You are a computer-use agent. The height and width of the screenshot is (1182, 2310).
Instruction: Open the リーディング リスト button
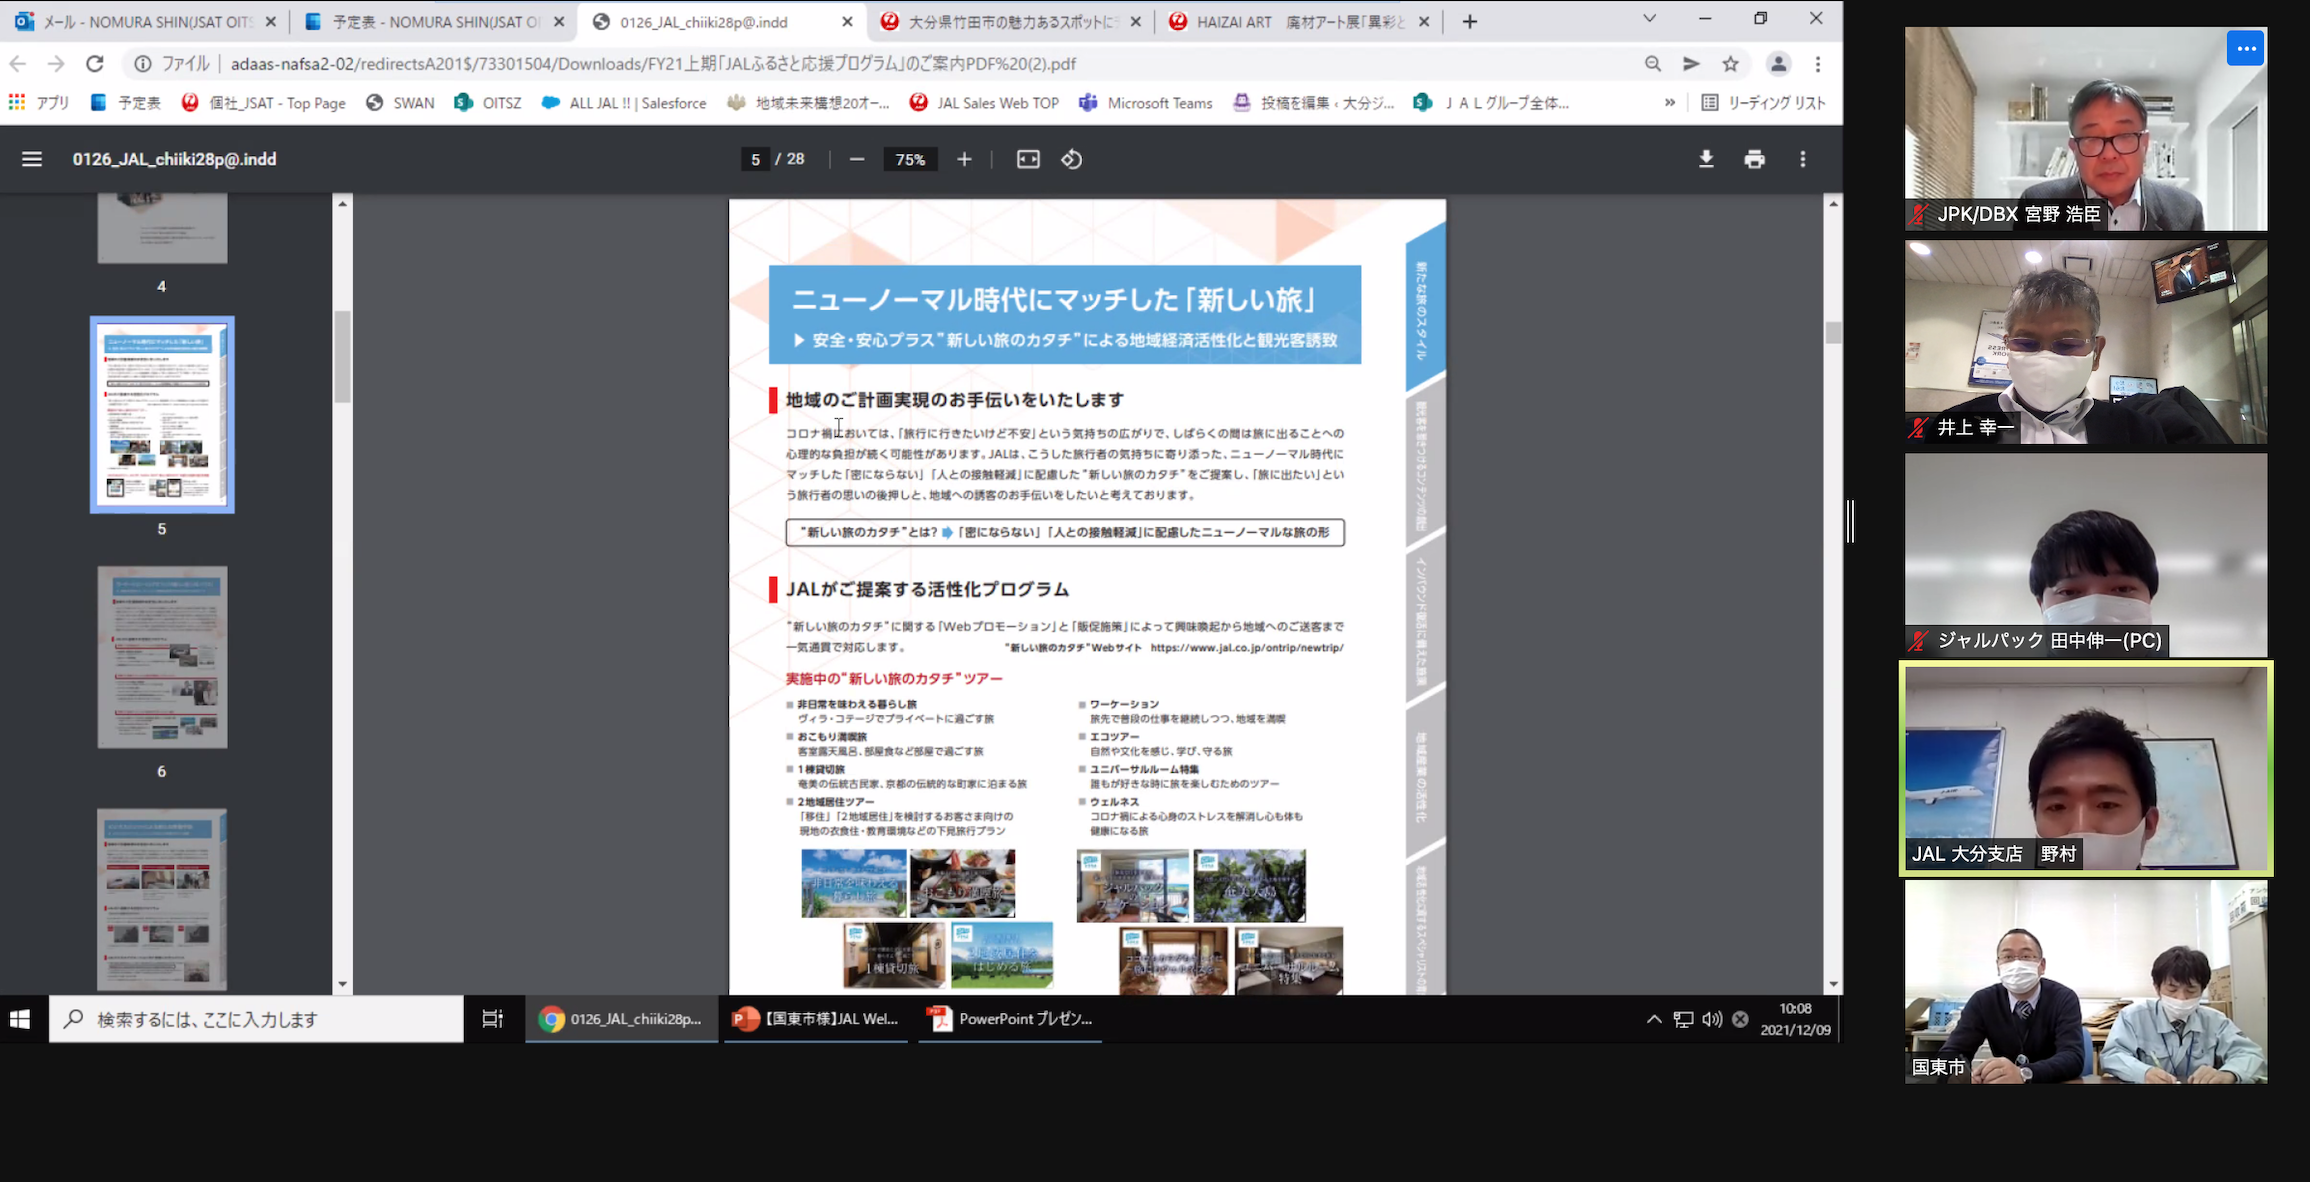click(1764, 102)
